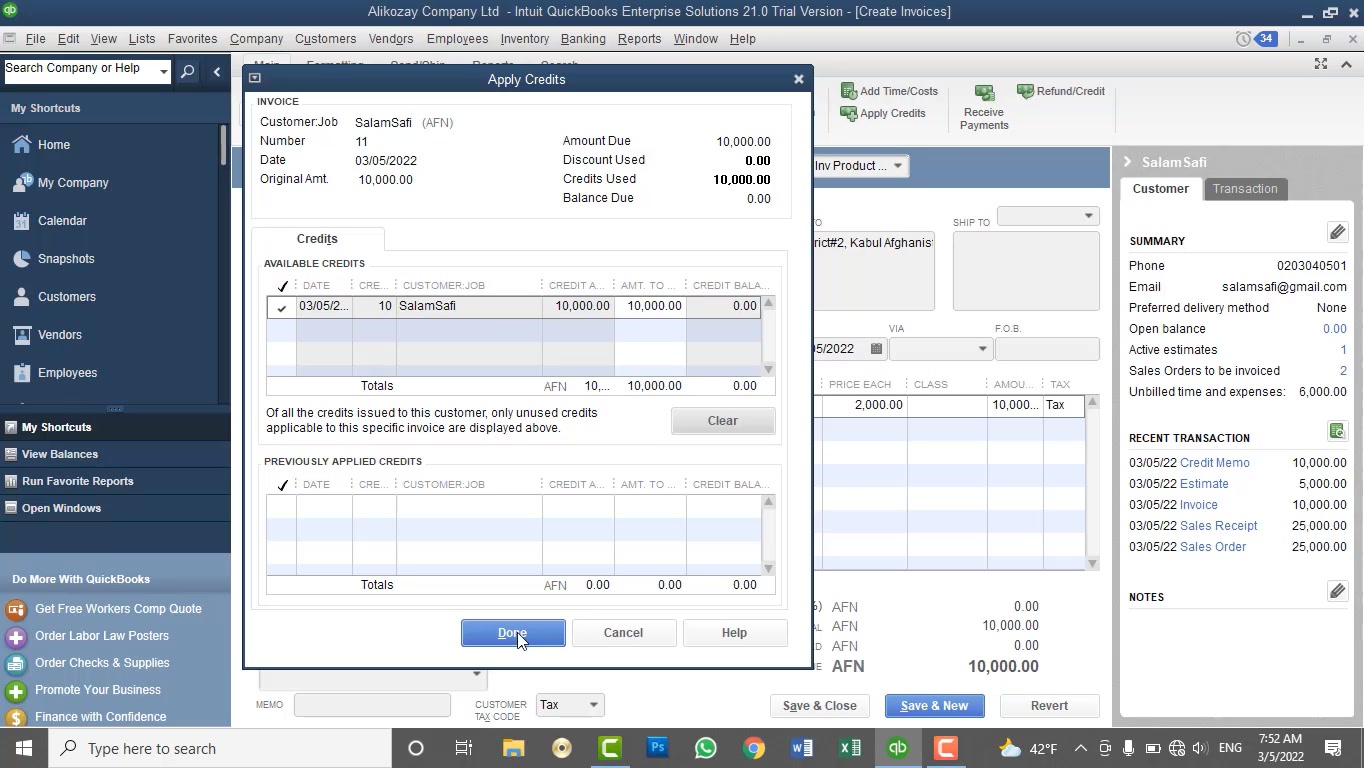Open Google Chrome from the taskbar
This screenshot has width=1364, height=768.
(x=754, y=748)
